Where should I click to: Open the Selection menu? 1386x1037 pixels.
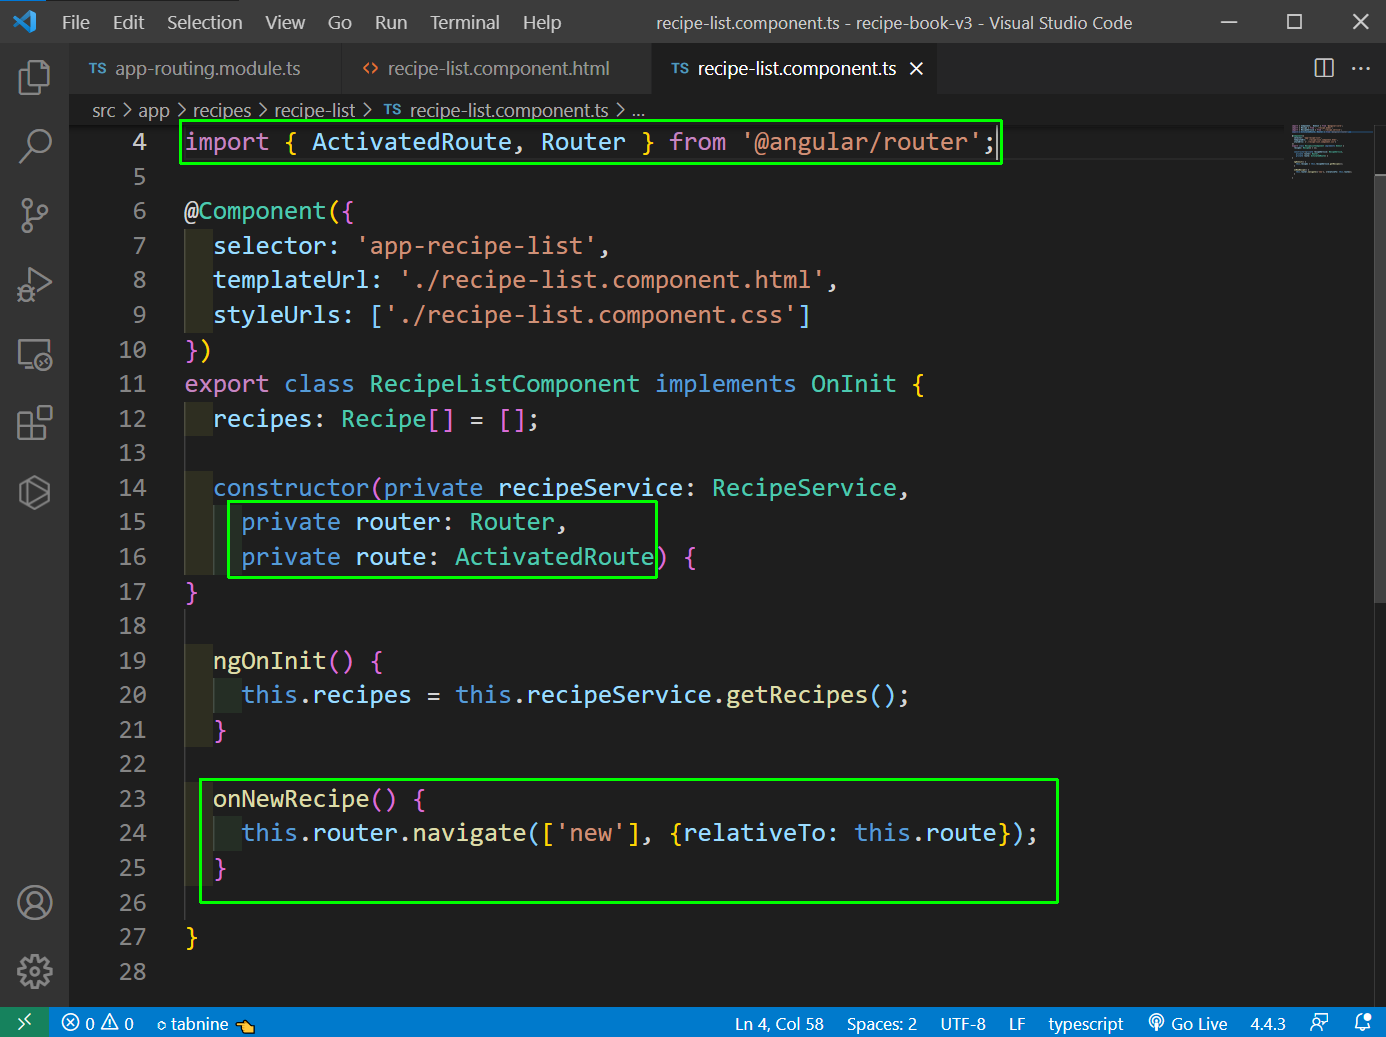tap(204, 22)
